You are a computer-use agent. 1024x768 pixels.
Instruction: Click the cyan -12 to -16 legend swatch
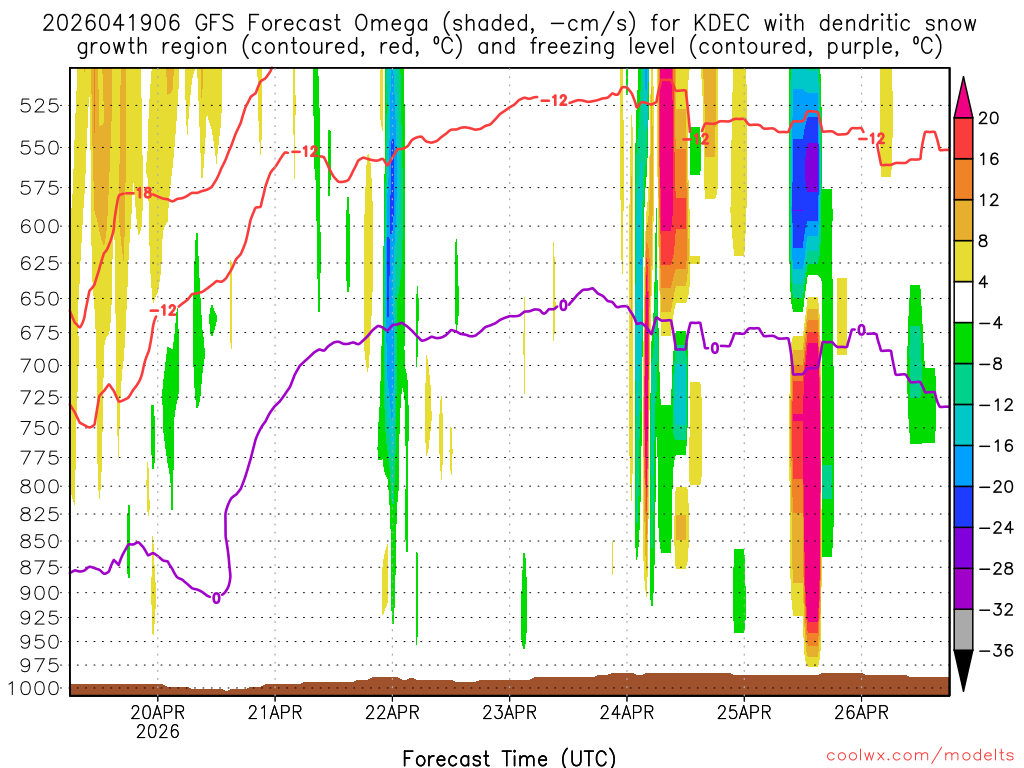coord(963,425)
